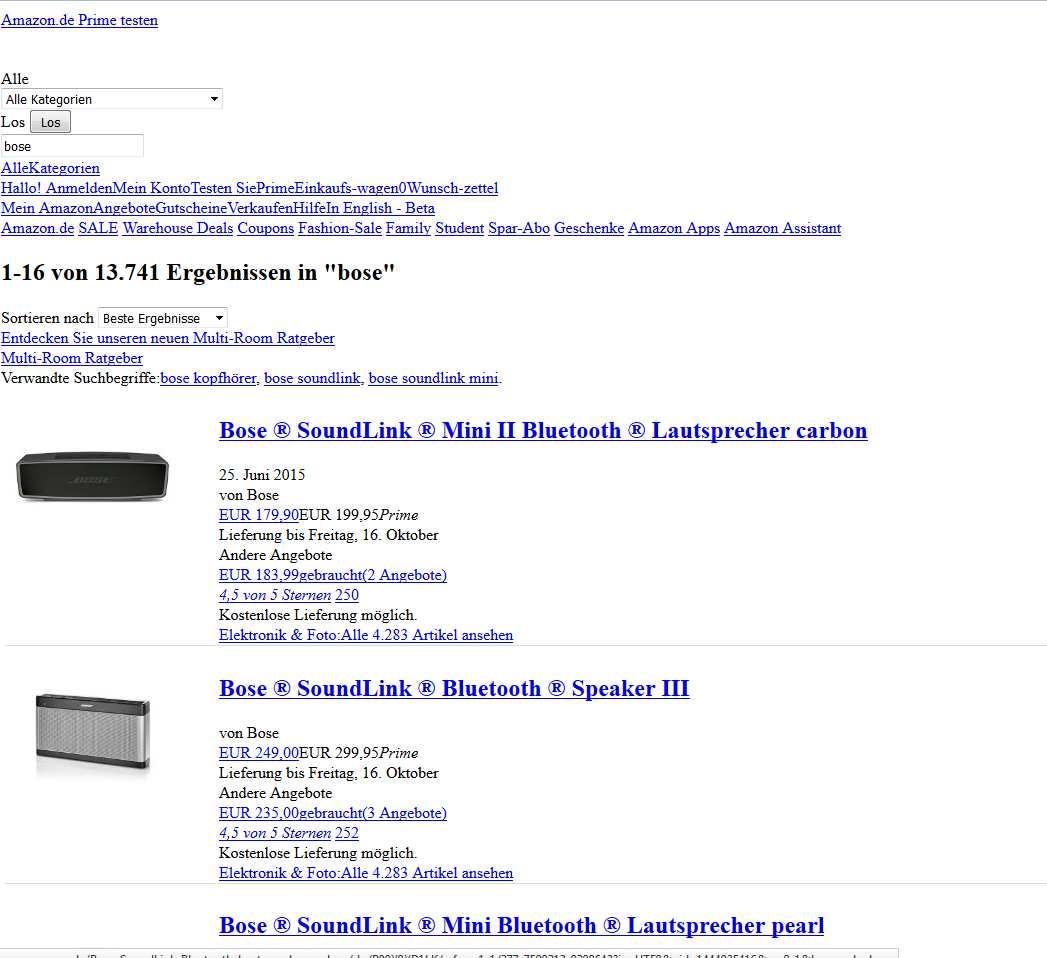Open the Spar-Abo link

[x=519, y=228]
